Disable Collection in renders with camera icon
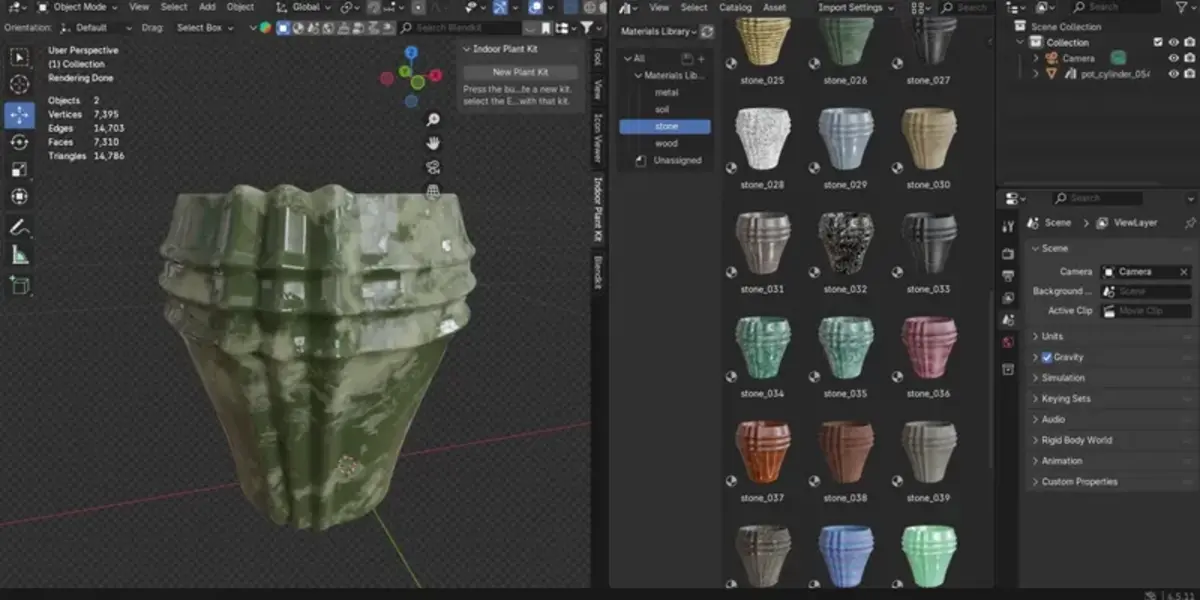 pyautogui.click(x=1189, y=43)
